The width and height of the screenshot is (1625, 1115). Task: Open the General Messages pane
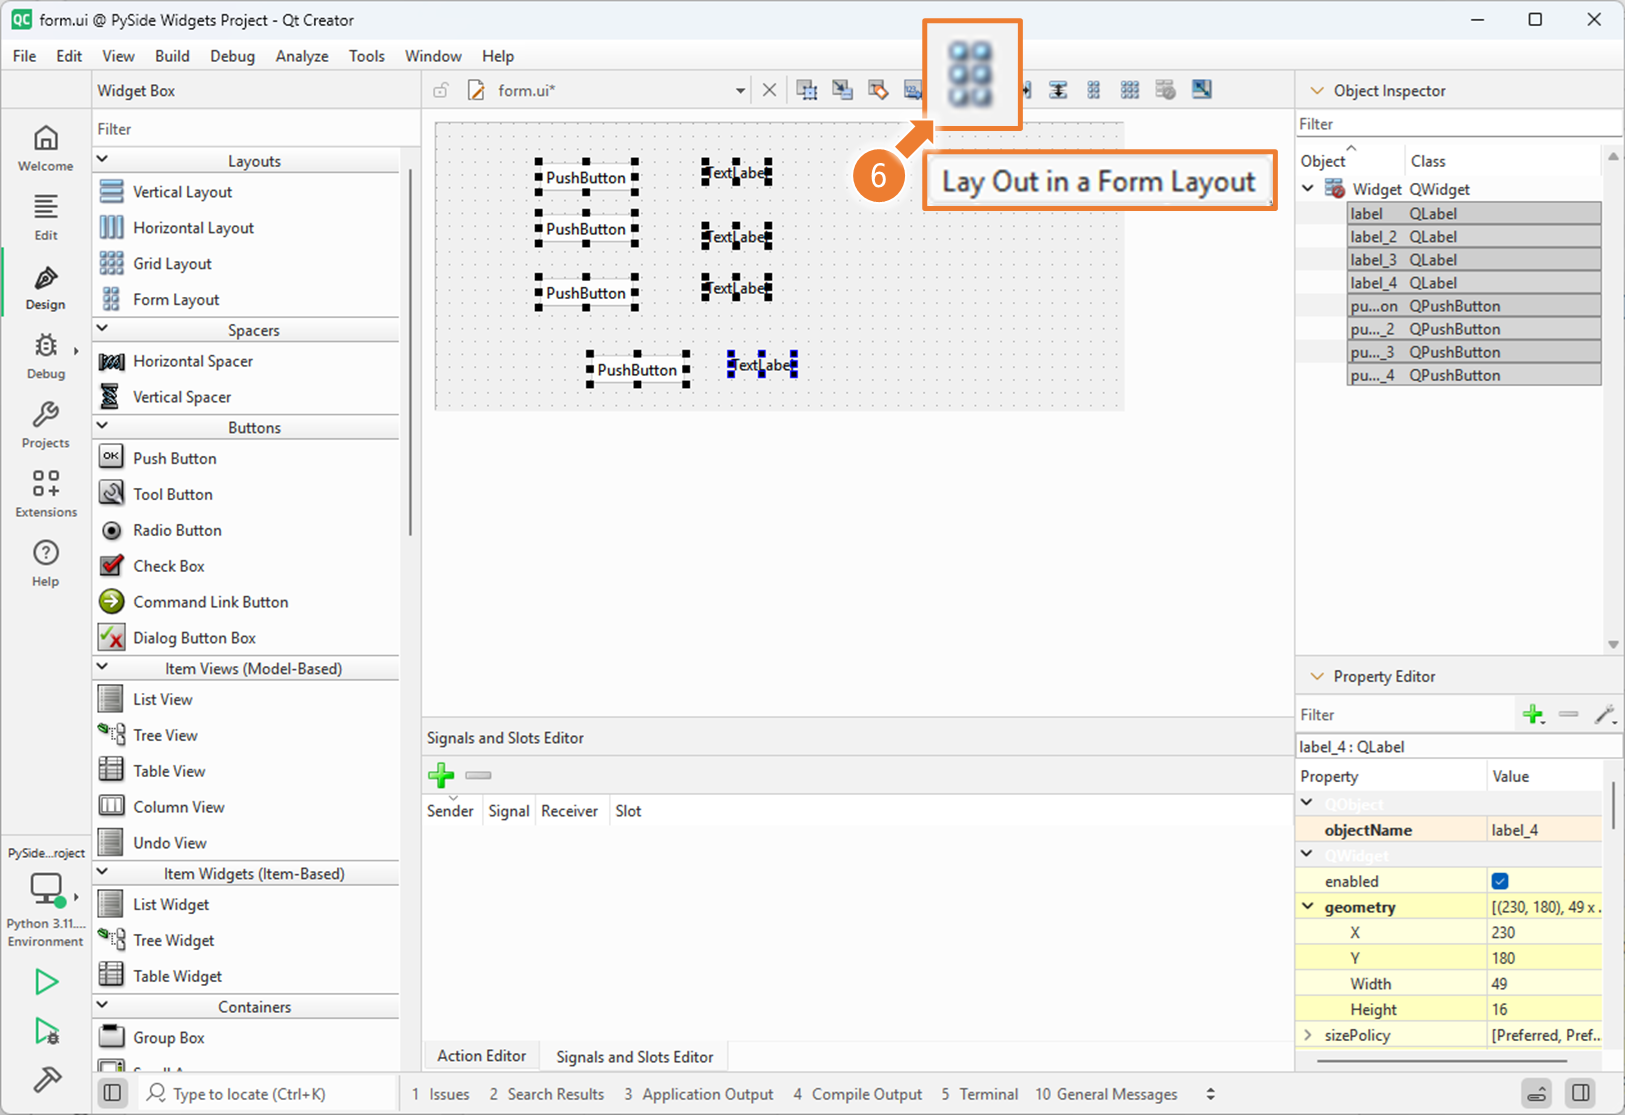[1106, 1094]
